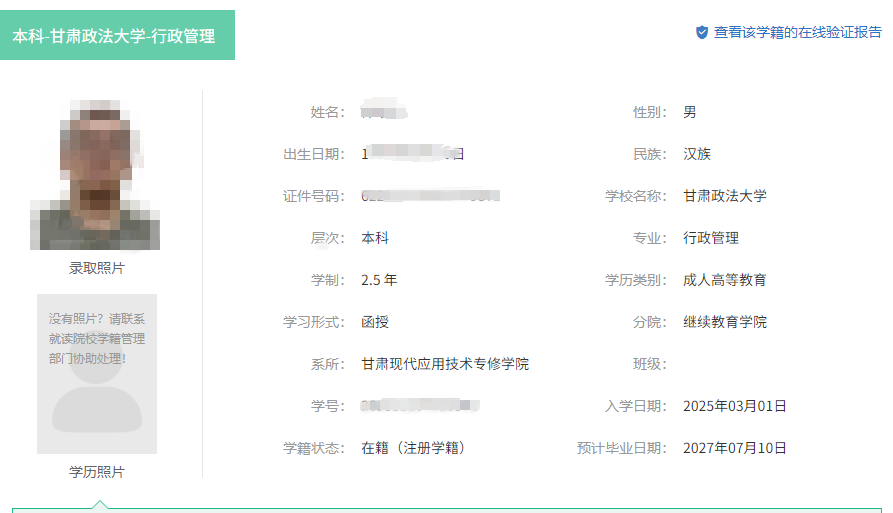The height and width of the screenshot is (513, 893).
Task: Click the status value 在籍（注册学籍）
Action: (415, 448)
